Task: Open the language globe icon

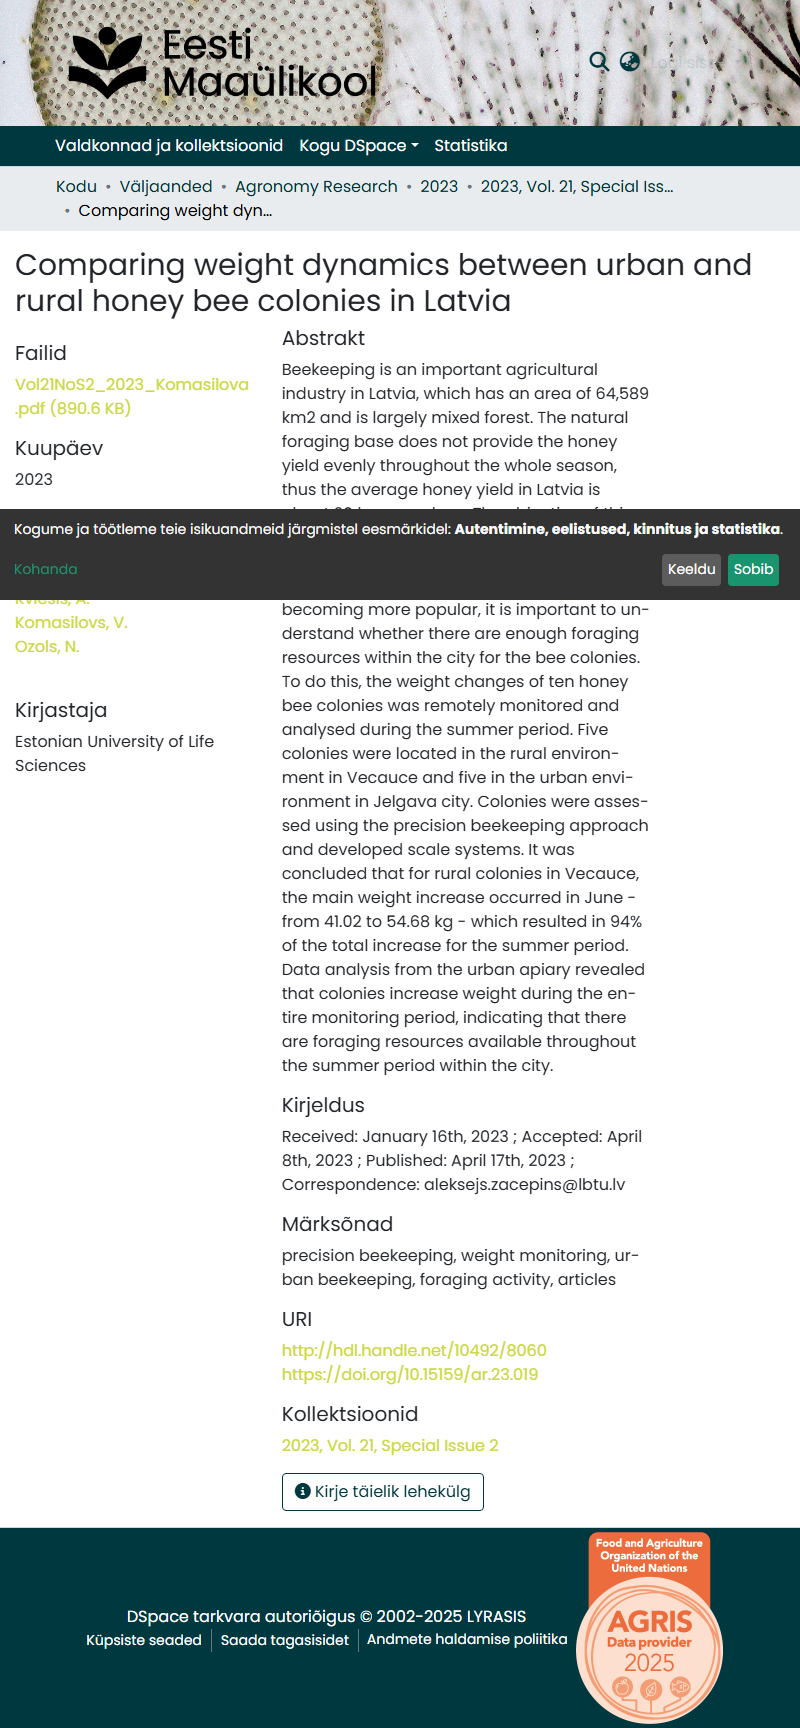Action: click(x=629, y=61)
